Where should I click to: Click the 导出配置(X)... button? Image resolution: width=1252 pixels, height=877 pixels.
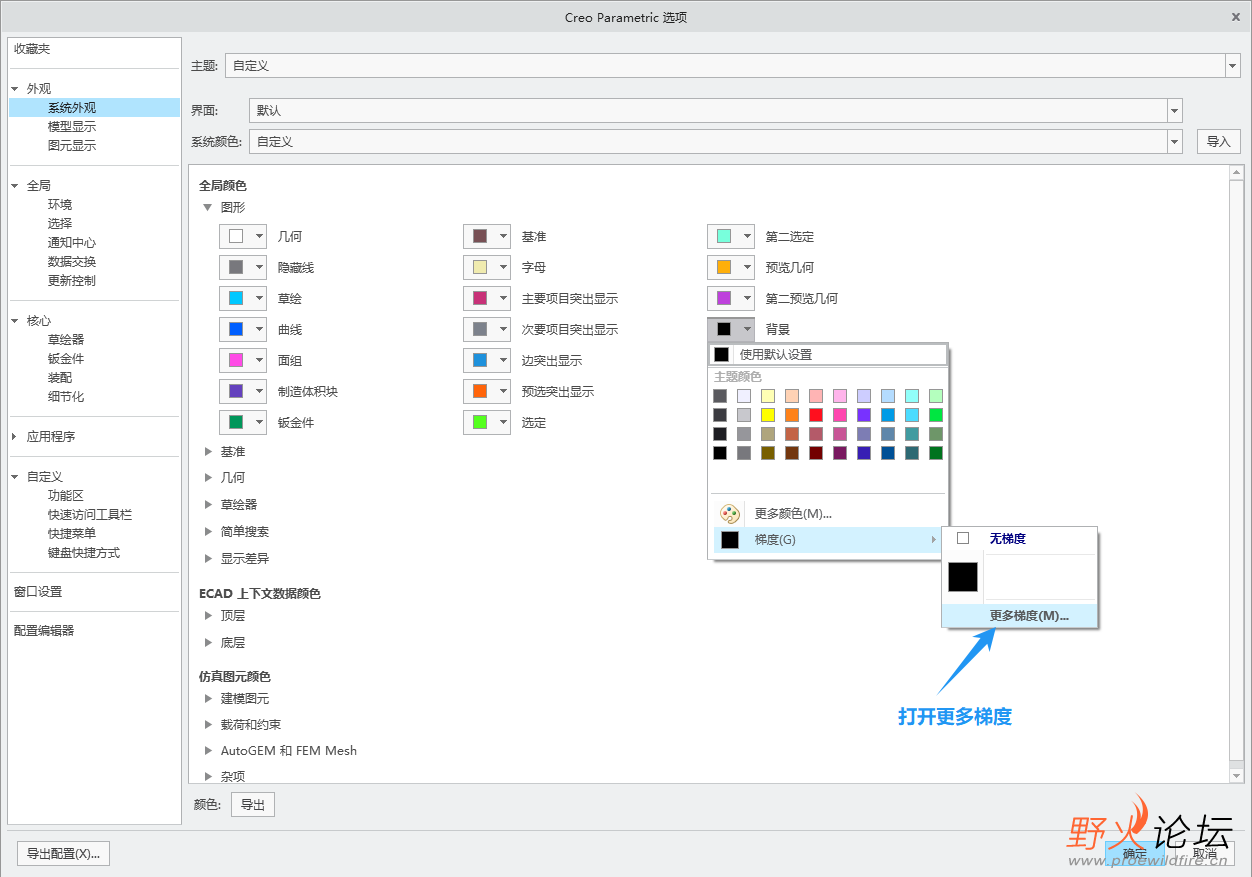[64, 854]
